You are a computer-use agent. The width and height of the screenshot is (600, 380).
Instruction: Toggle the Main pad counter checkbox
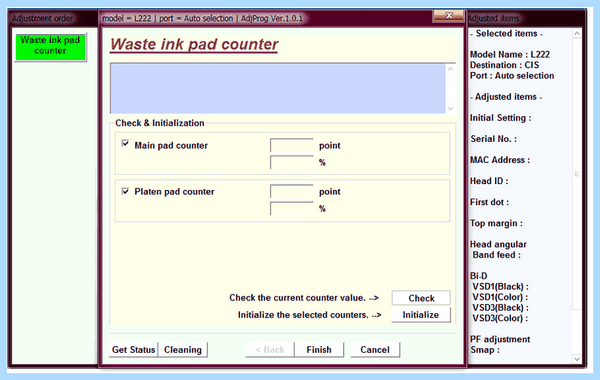[125, 144]
